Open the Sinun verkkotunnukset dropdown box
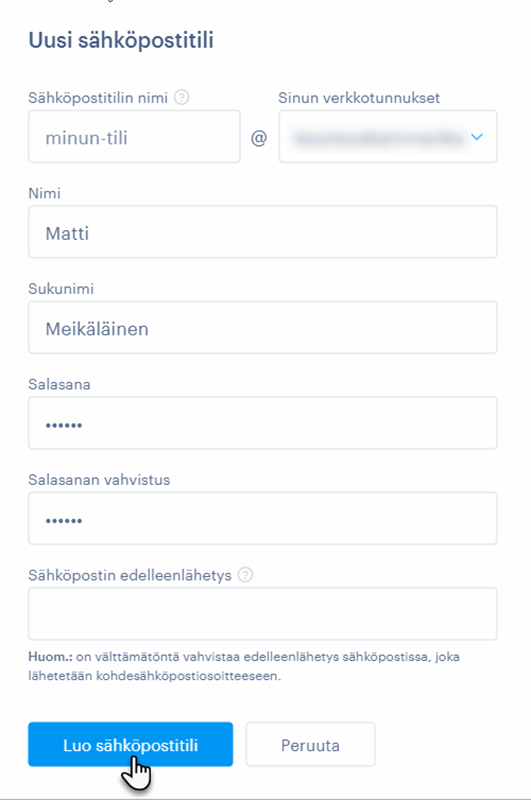This screenshot has width=531, height=800. (x=388, y=136)
